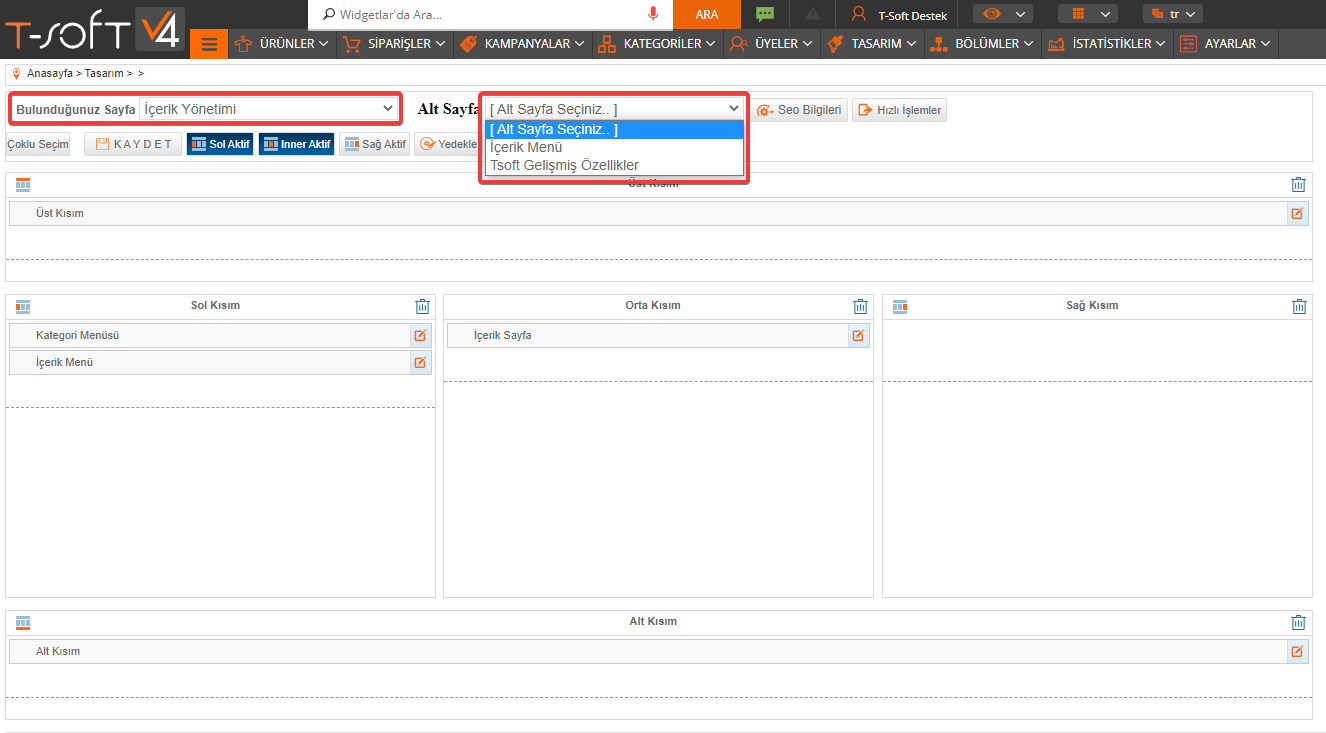Viewport: 1326px width, 733px height.
Task: Open the KAMPANYALAR menu
Action: coord(523,44)
